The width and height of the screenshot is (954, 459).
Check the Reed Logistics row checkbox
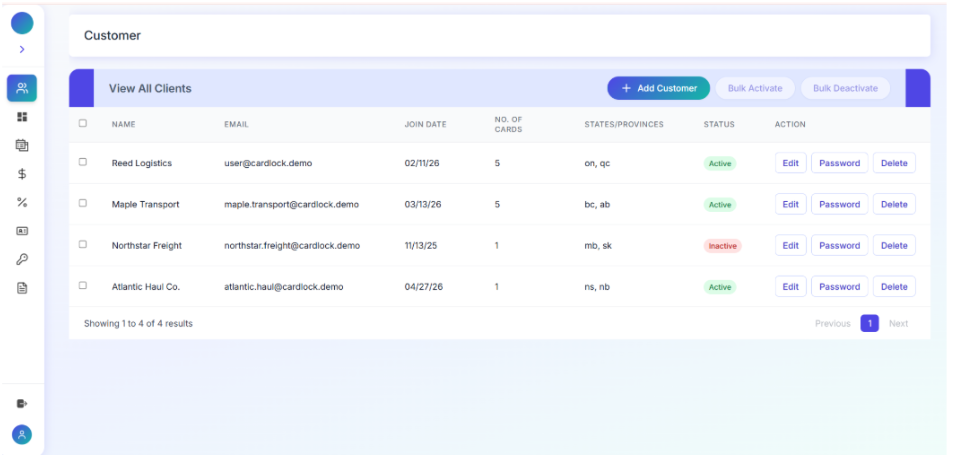pos(83,162)
